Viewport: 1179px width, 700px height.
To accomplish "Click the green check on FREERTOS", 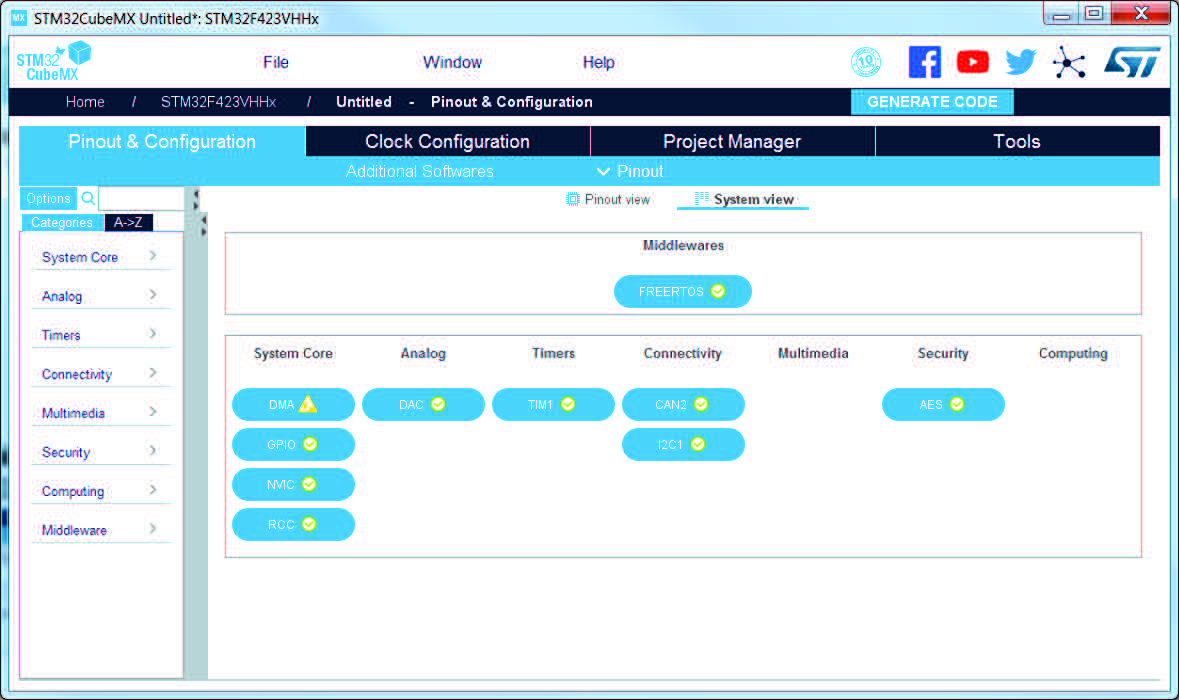I will (x=718, y=291).
